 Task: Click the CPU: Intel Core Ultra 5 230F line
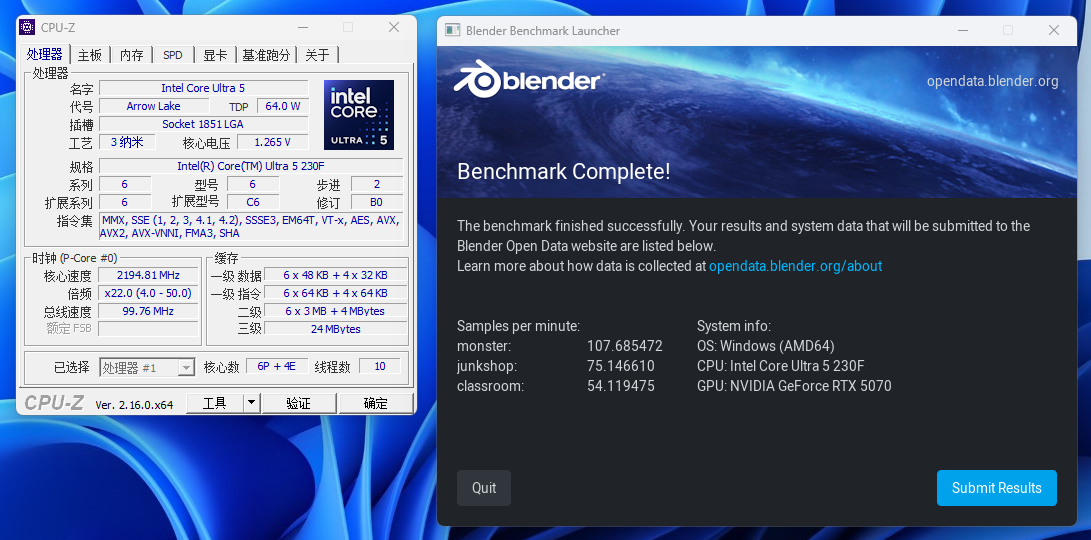pos(781,366)
